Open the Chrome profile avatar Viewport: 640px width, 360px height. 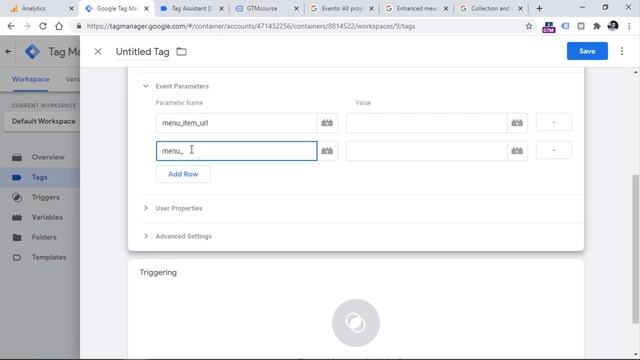coord(613,26)
